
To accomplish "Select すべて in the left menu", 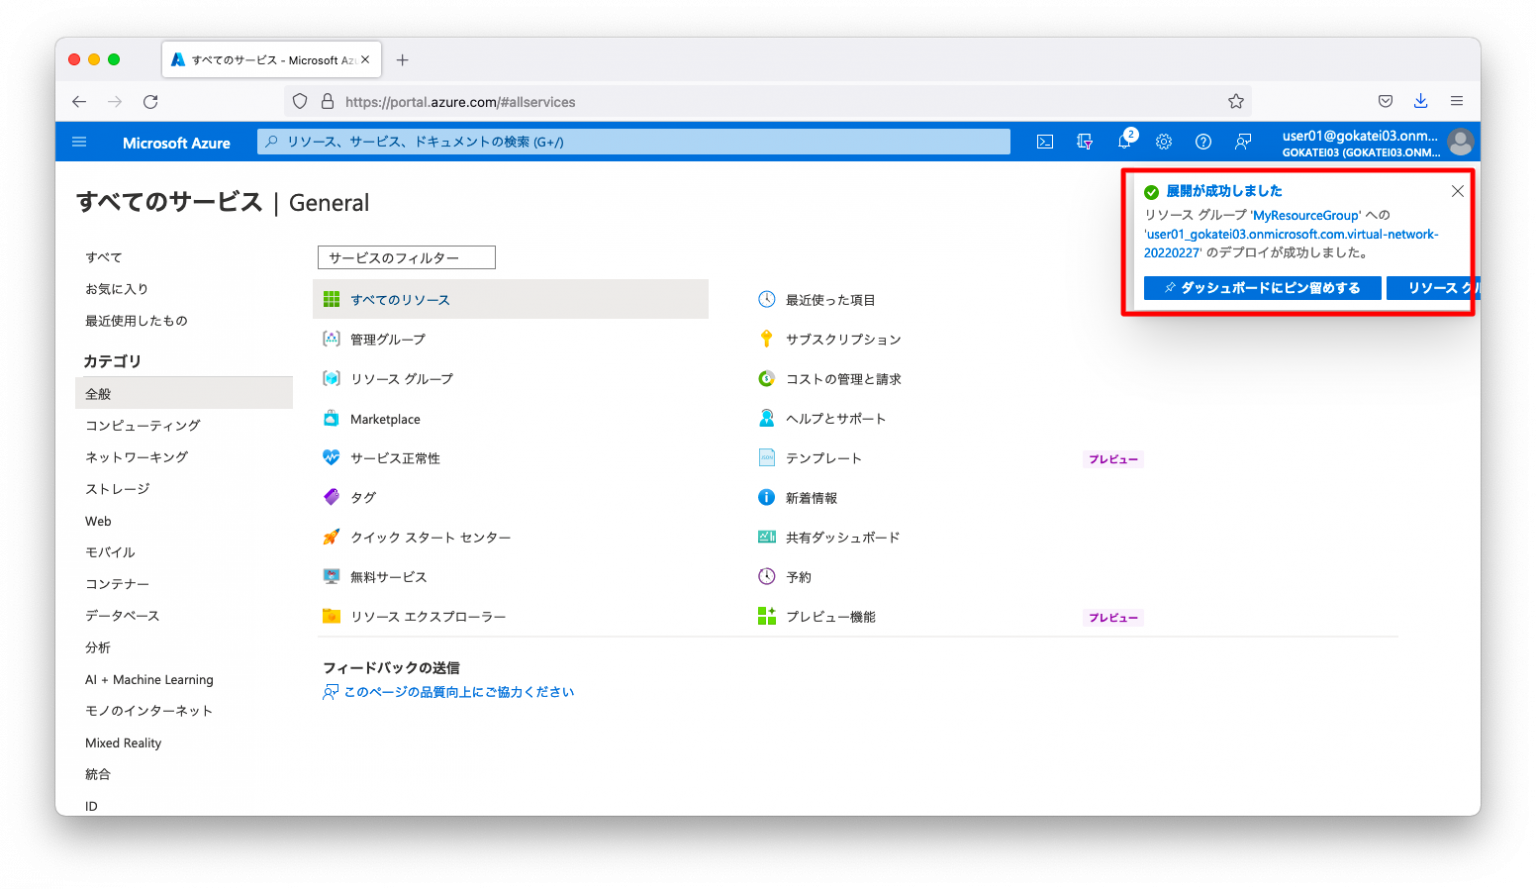I will 104,257.
